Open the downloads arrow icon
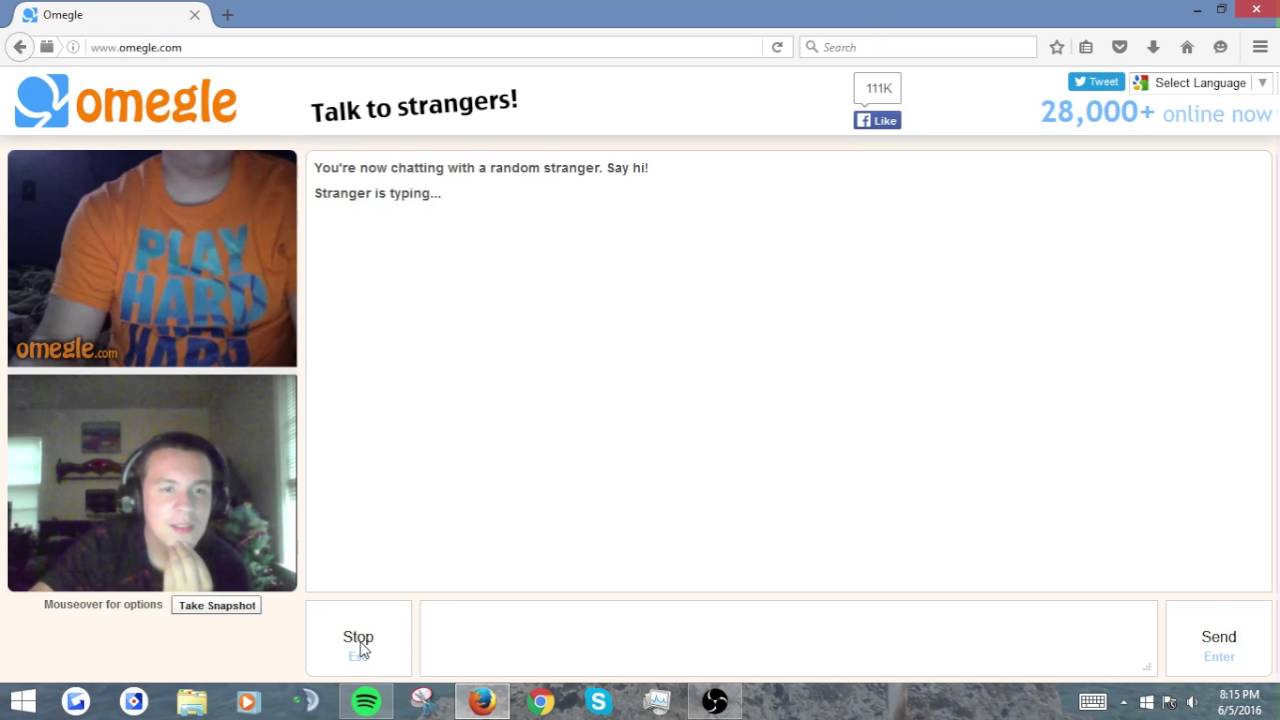This screenshot has width=1280, height=720. [x=1153, y=47]
